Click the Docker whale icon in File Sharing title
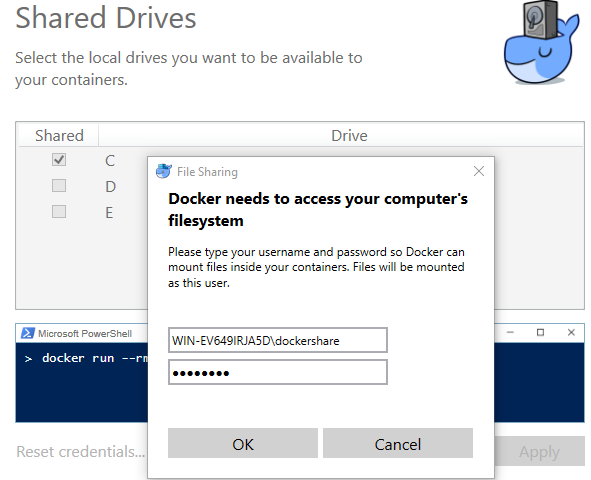Screen dimensions: 591x480 click(164, 171)
